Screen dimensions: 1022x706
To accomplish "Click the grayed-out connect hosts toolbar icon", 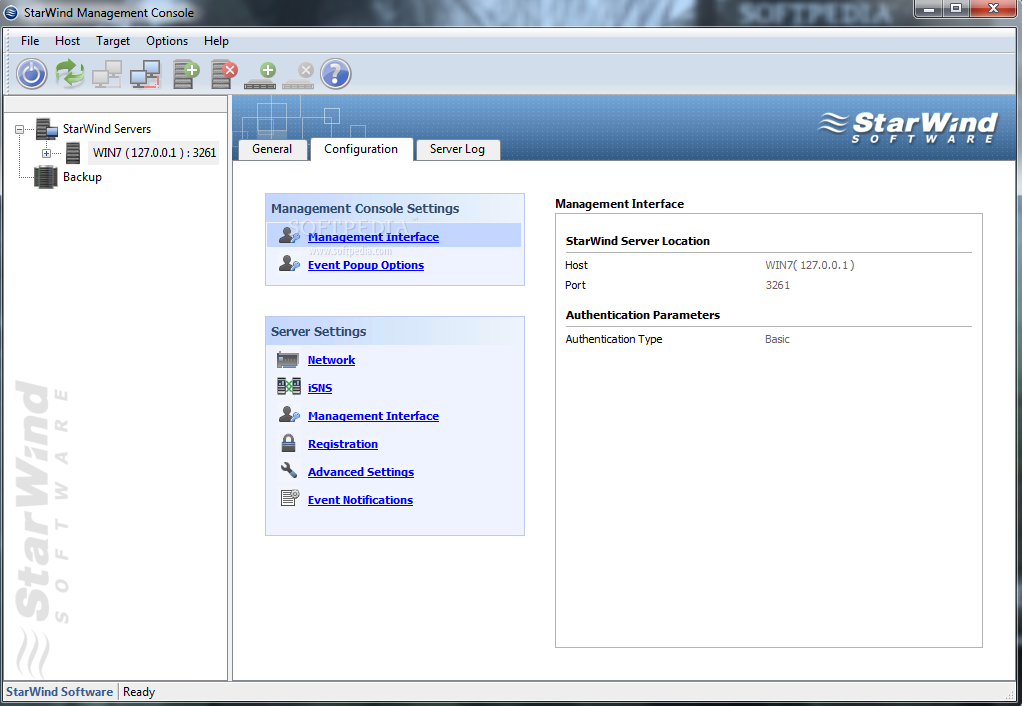I will click(x=107, y=74).
